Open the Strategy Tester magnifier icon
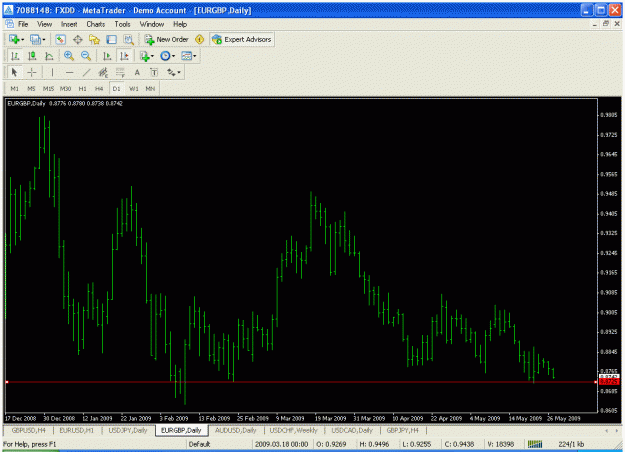Screen dimensions: 625x452 point(128,39)
